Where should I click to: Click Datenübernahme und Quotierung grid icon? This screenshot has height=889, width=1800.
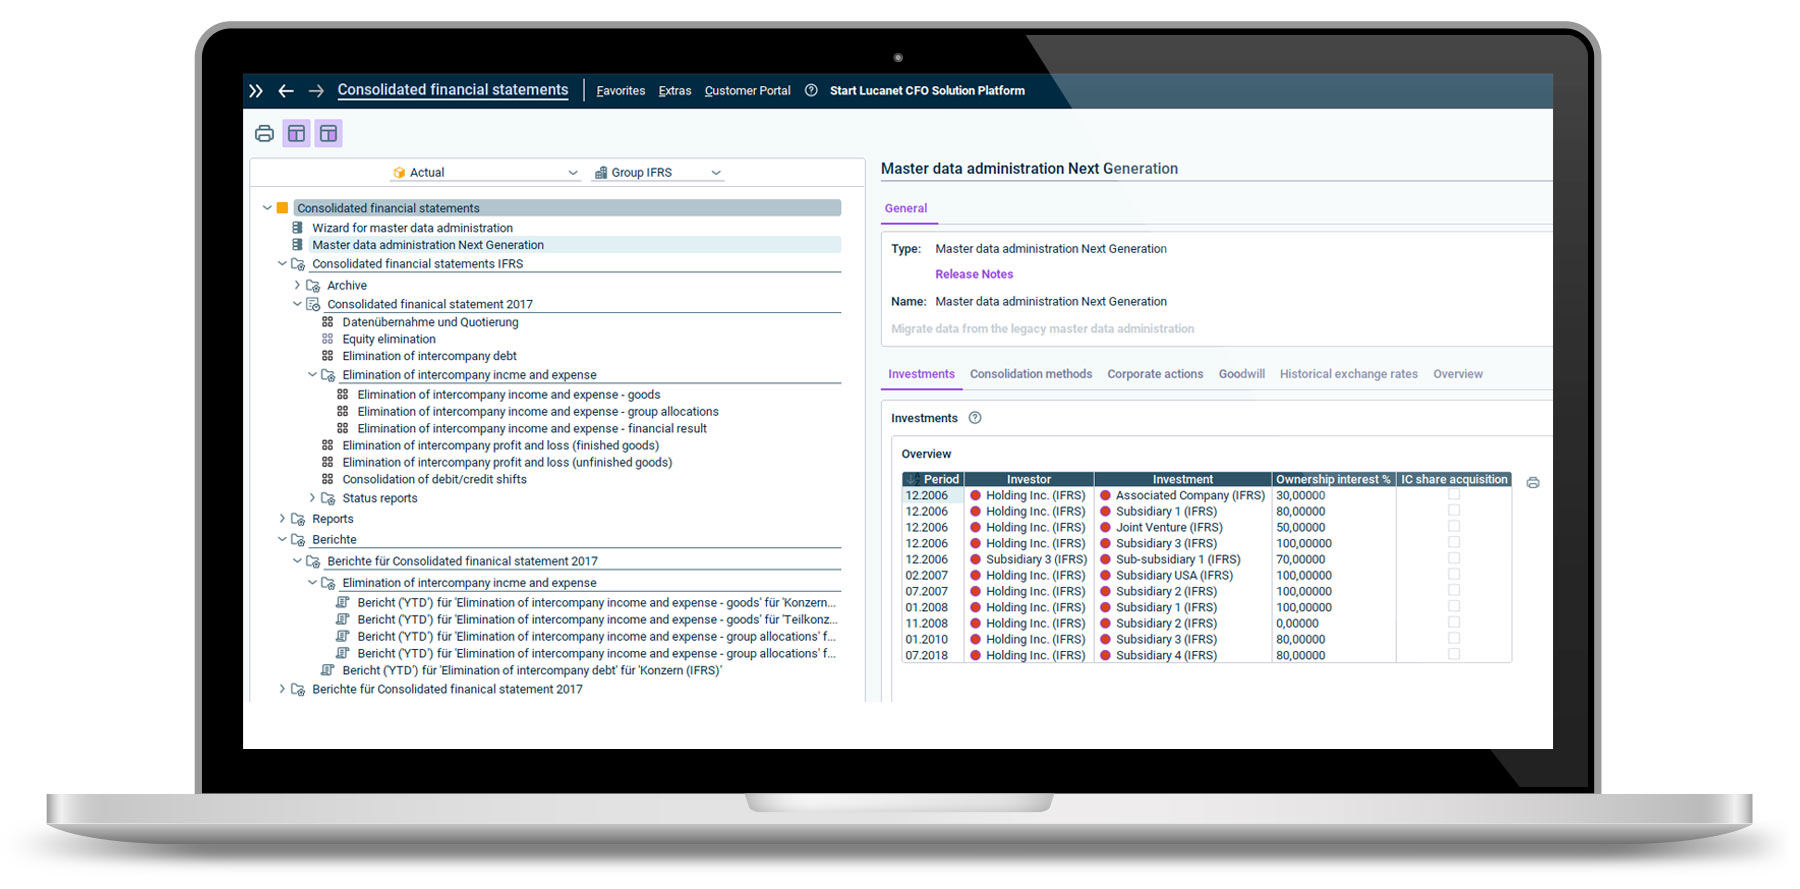click(x=327, y=322)
